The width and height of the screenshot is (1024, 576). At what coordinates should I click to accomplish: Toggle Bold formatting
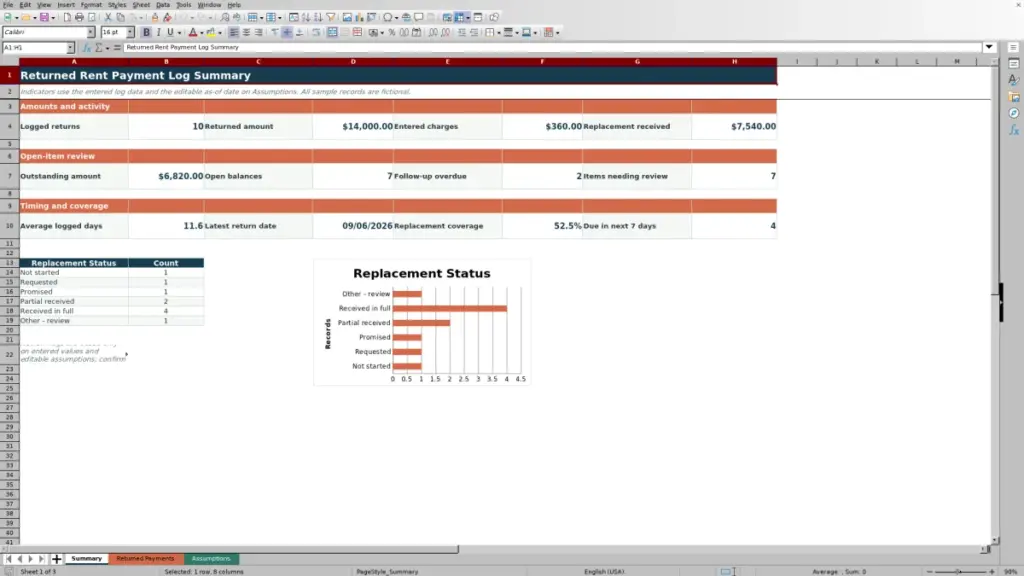click(x=146, y=32)
